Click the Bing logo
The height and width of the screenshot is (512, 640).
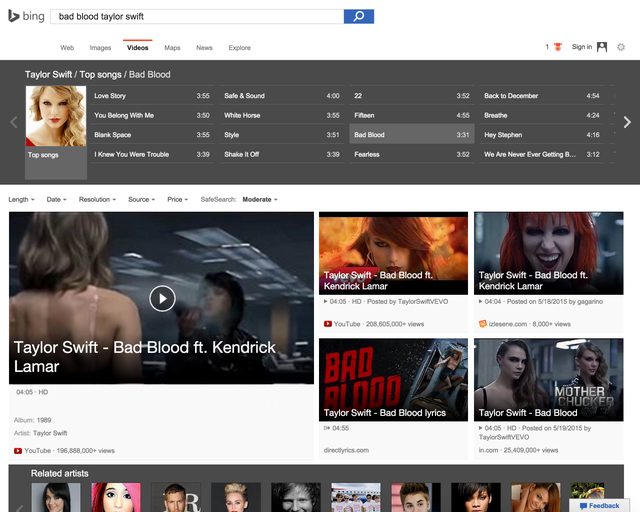27,16
